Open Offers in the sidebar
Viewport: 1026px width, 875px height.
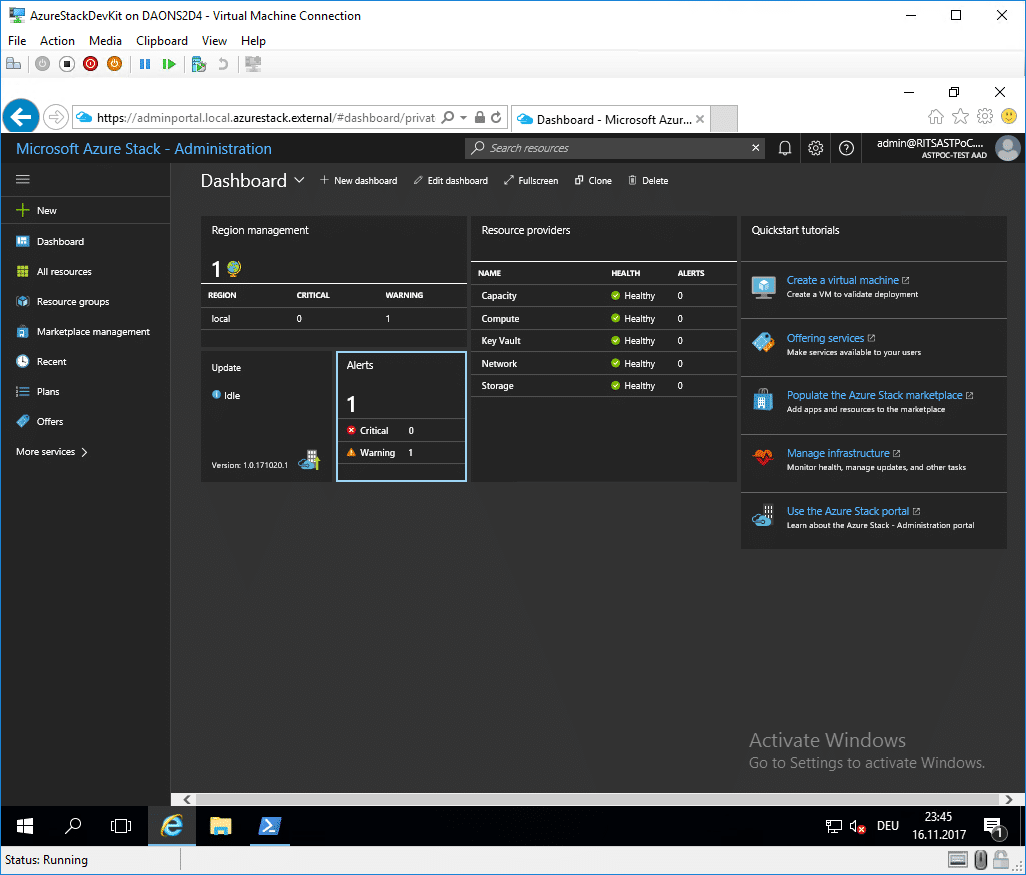pos(86,421)
